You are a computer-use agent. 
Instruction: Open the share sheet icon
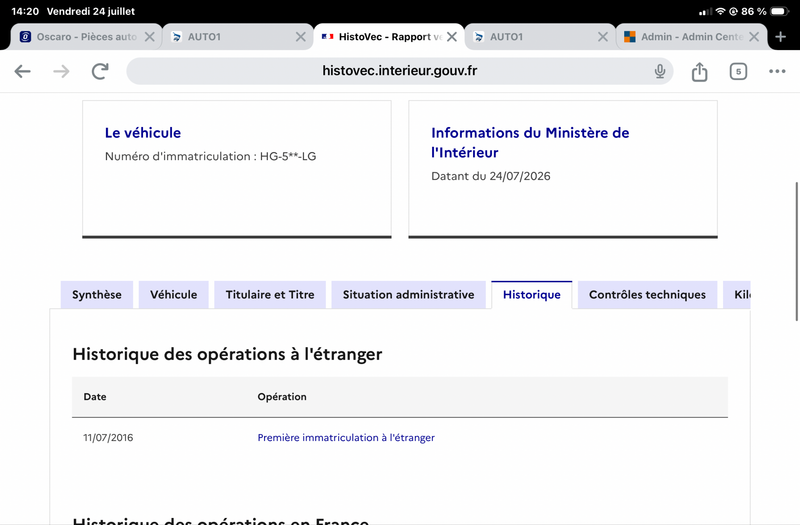click(699, 71)
